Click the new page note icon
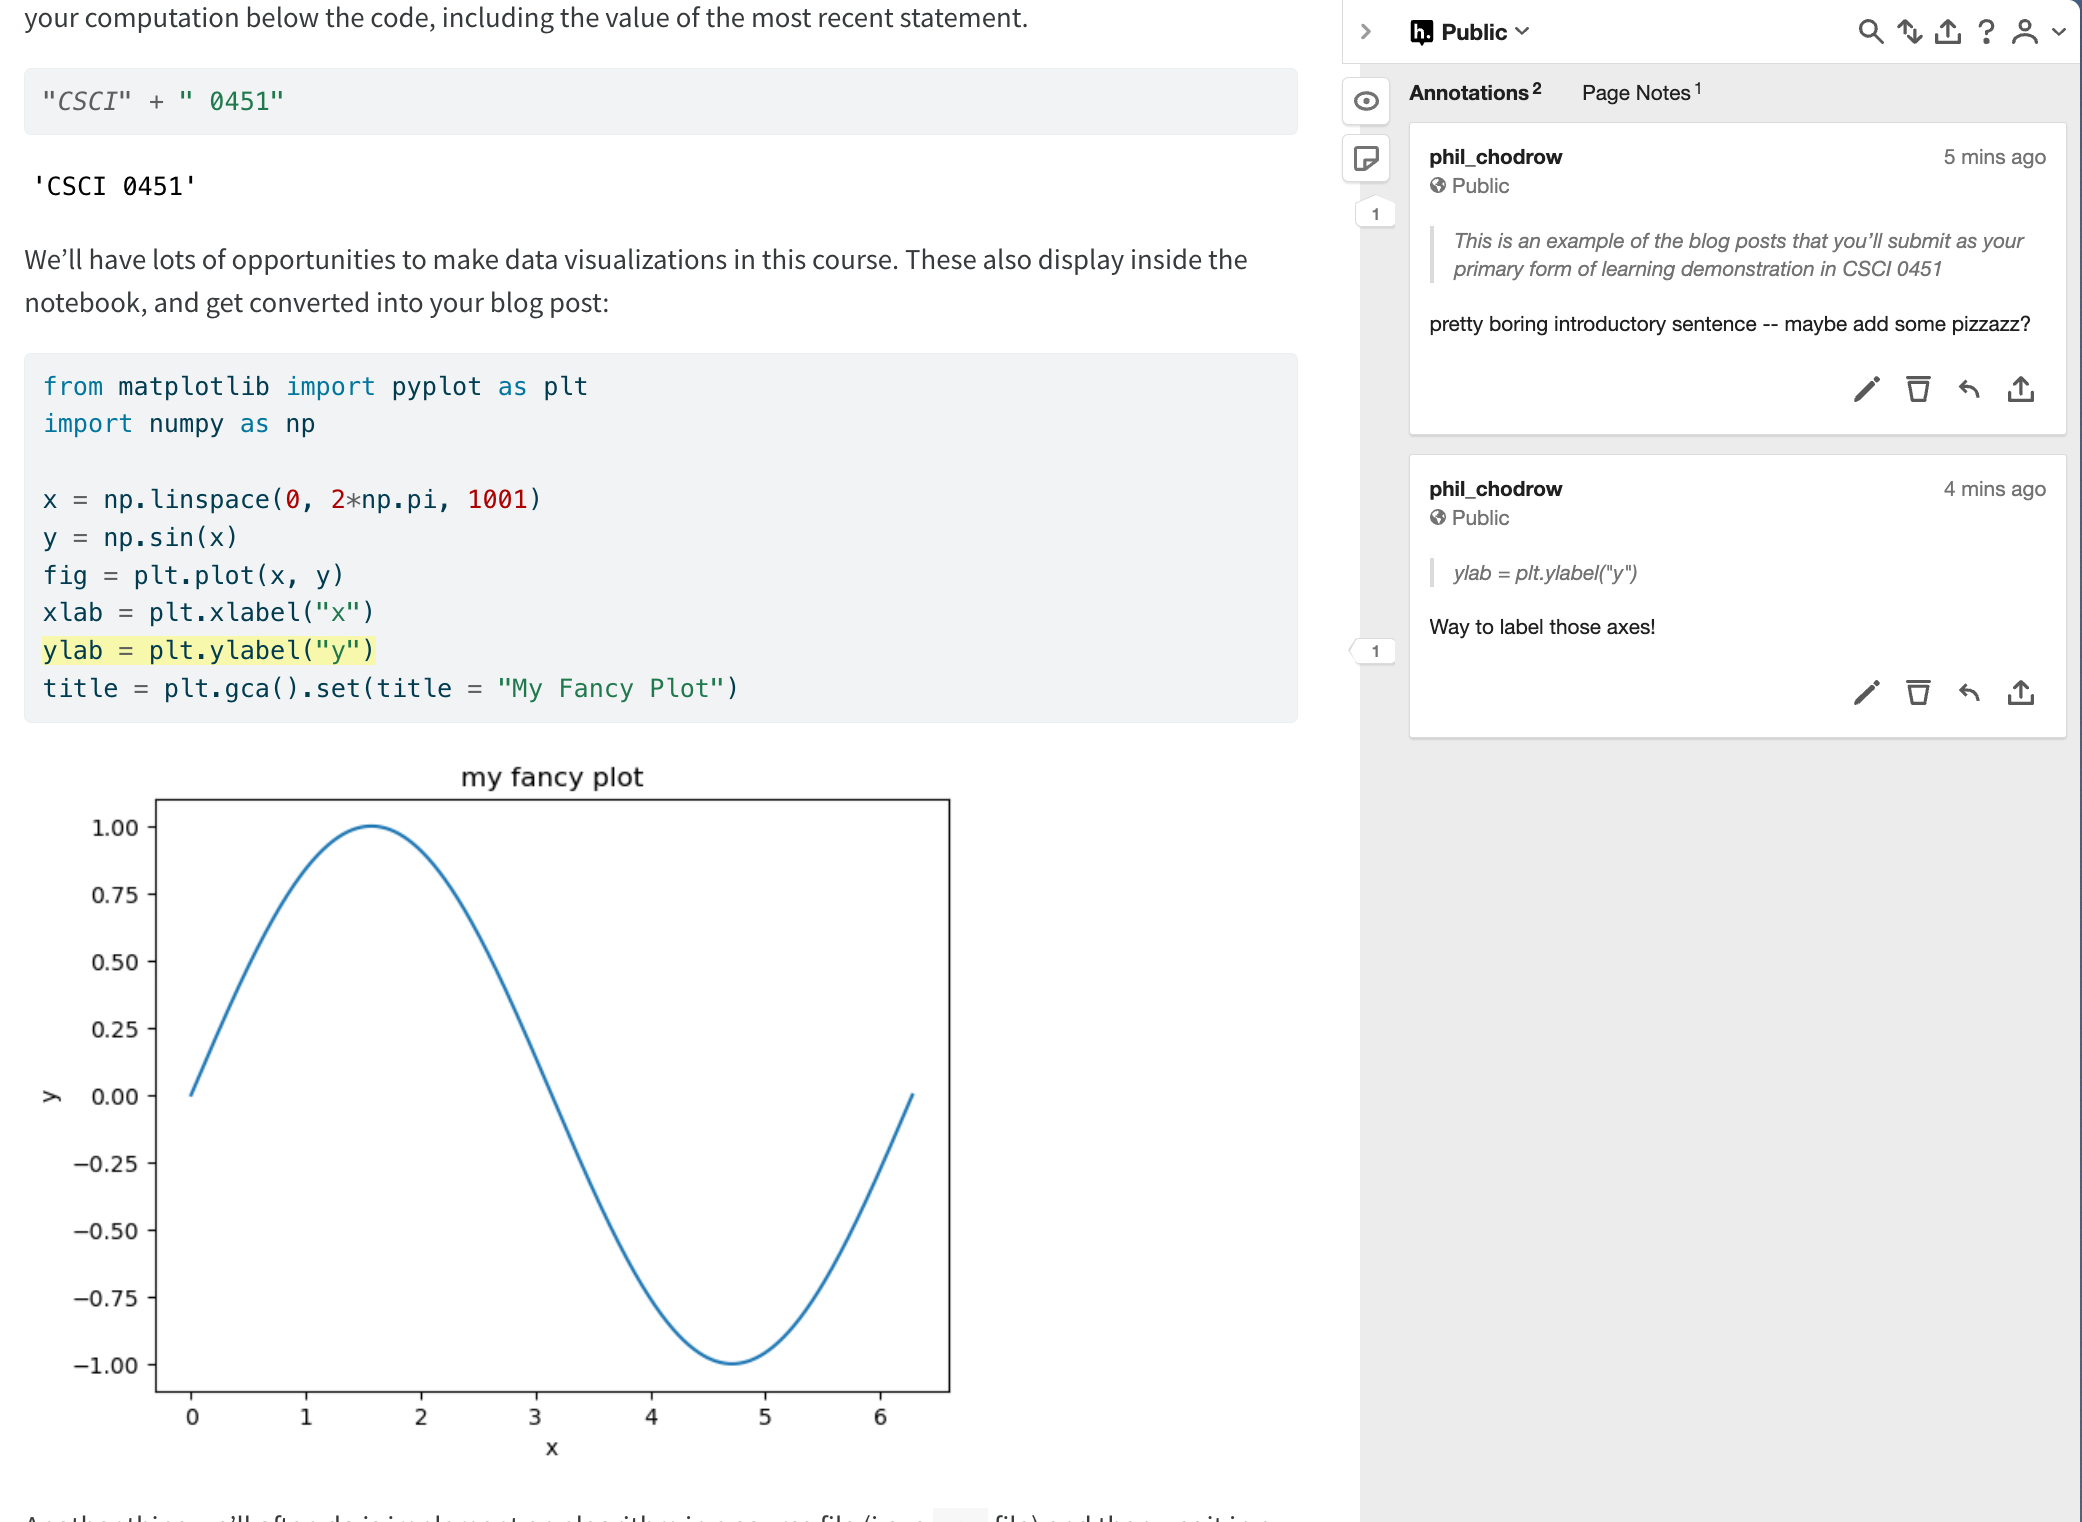This screenshot has height=1522, width=2082. [x=1366, y=158]
